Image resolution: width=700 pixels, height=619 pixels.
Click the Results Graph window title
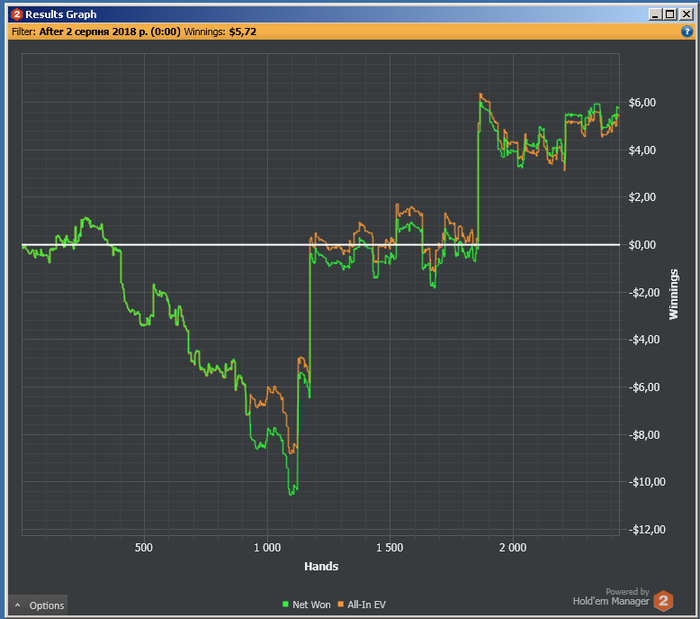click(x=61, y=14)
